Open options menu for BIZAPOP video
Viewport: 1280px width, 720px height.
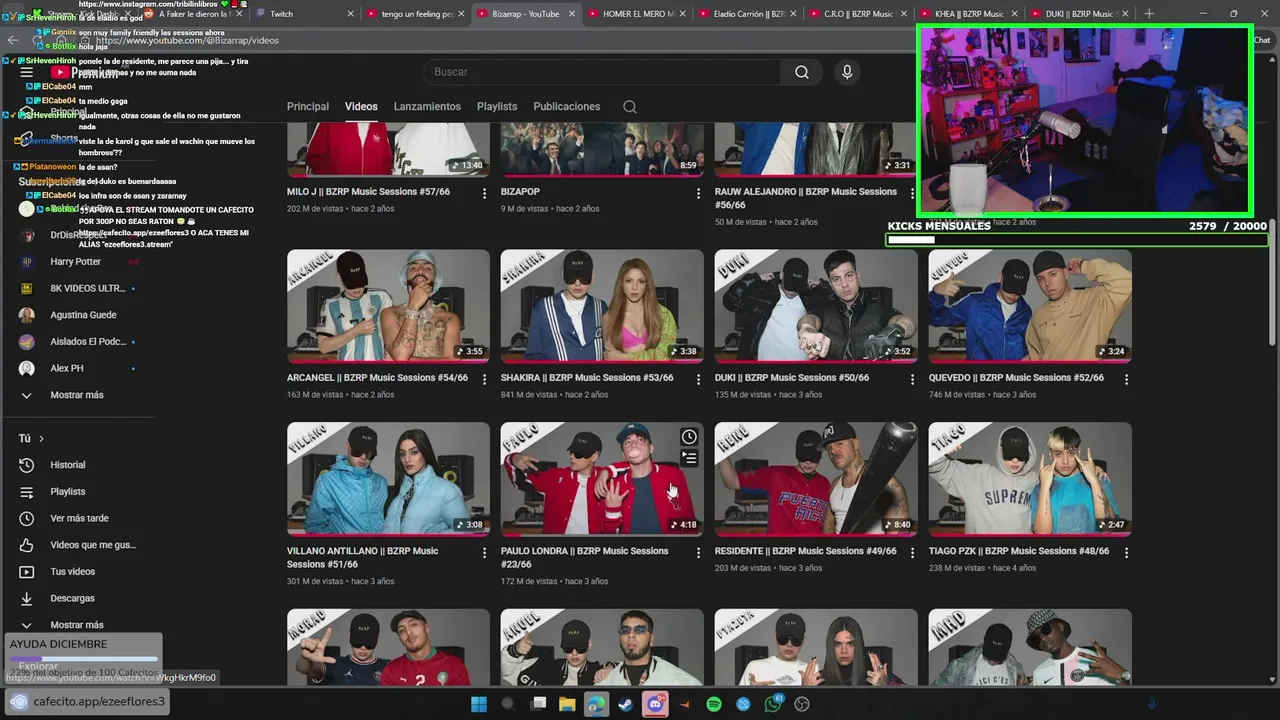click(699, 193)
